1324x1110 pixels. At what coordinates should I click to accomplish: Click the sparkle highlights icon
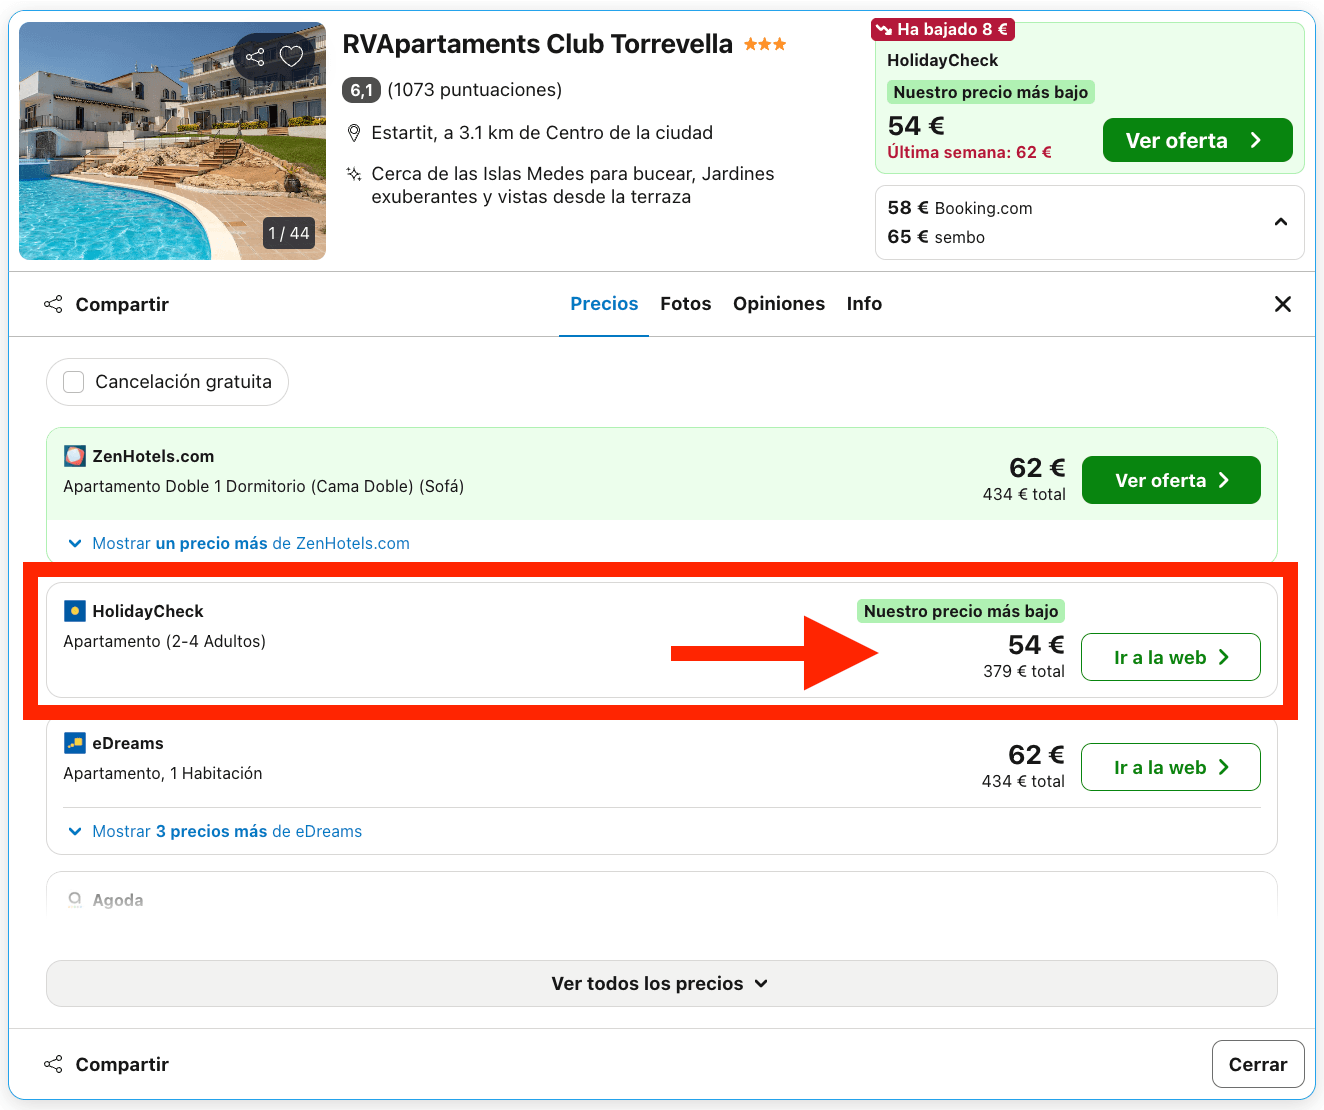(353, 174)
